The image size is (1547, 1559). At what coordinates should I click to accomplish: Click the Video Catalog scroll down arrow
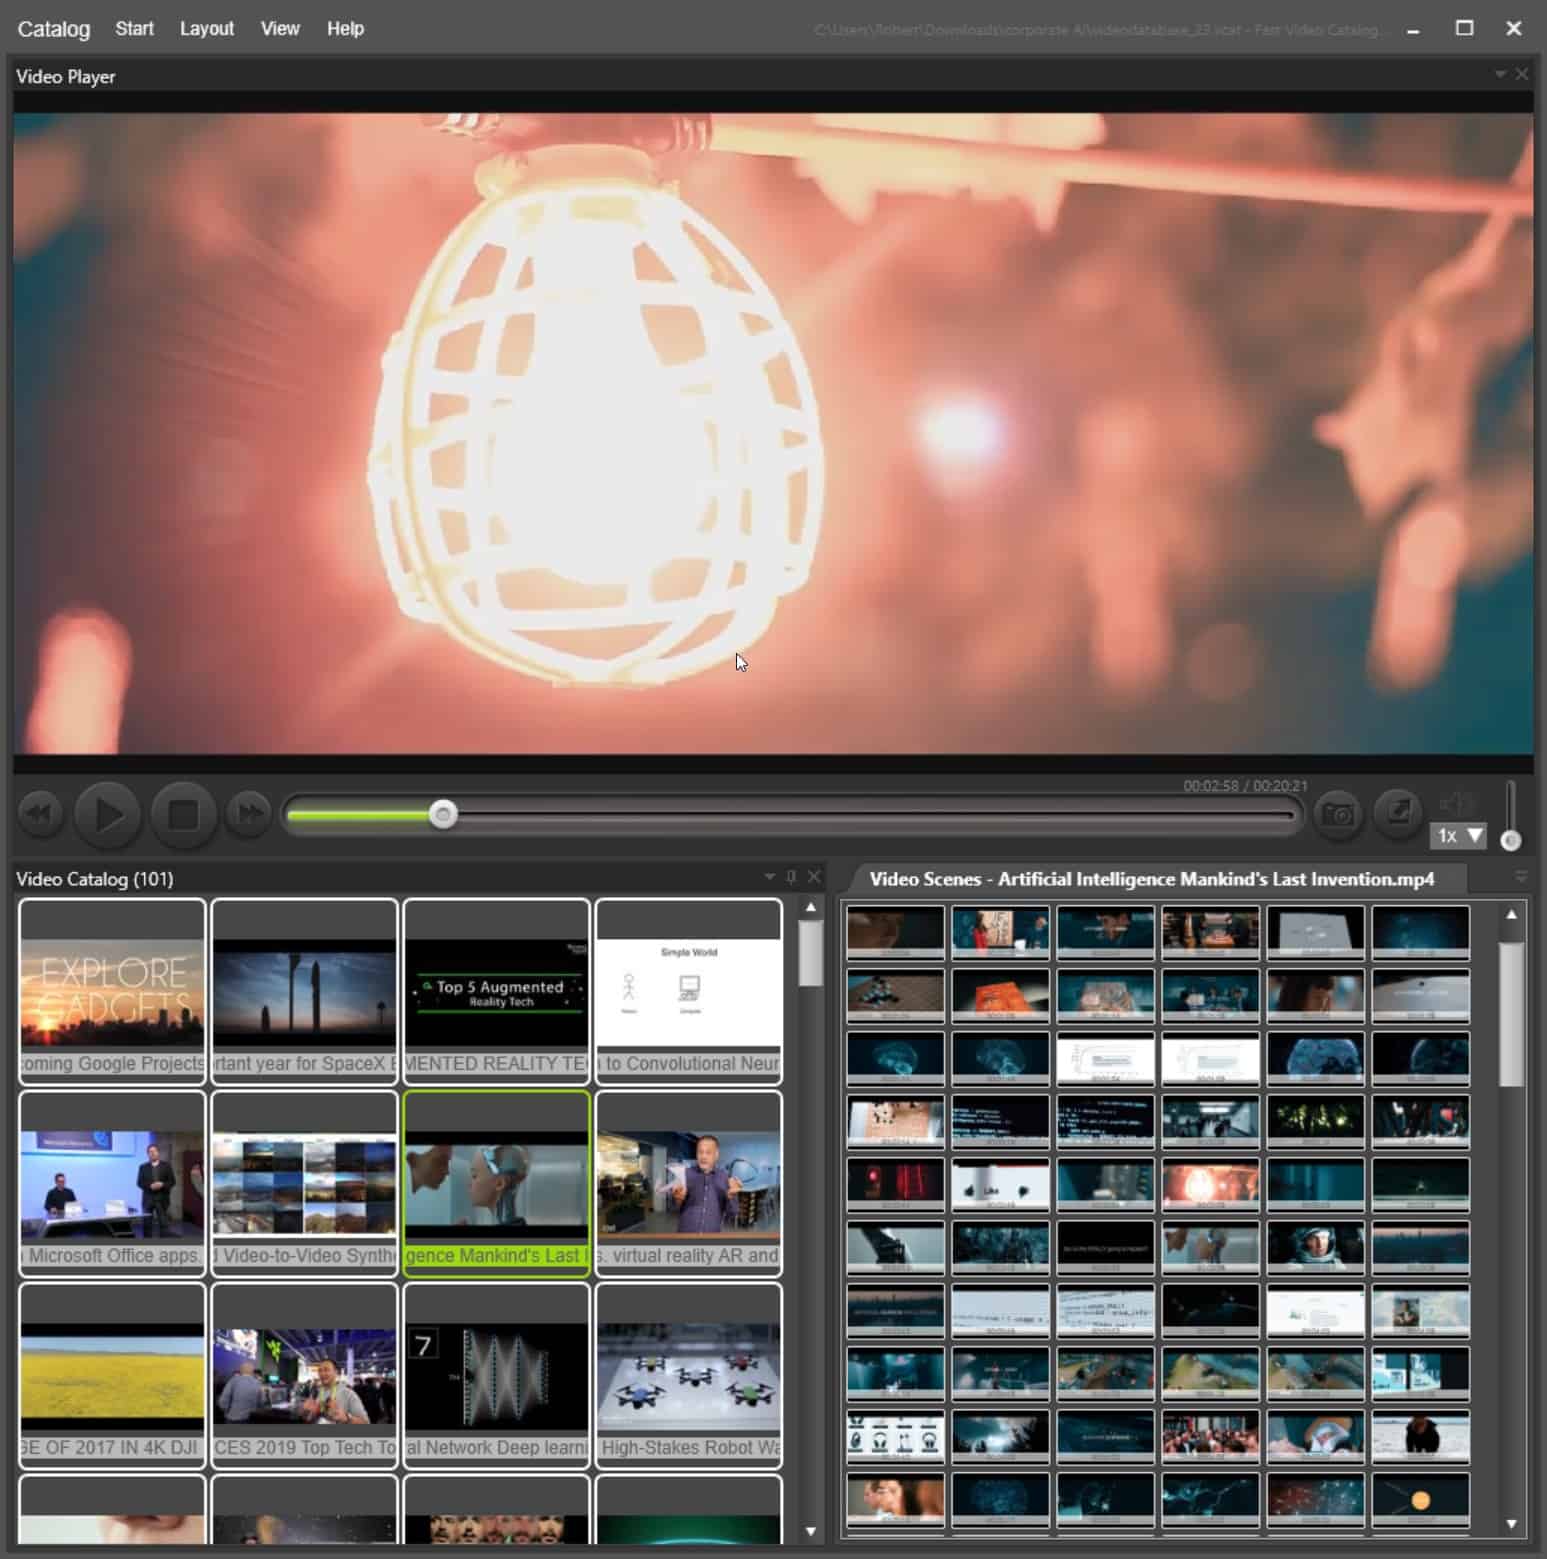coord(811,1531)
